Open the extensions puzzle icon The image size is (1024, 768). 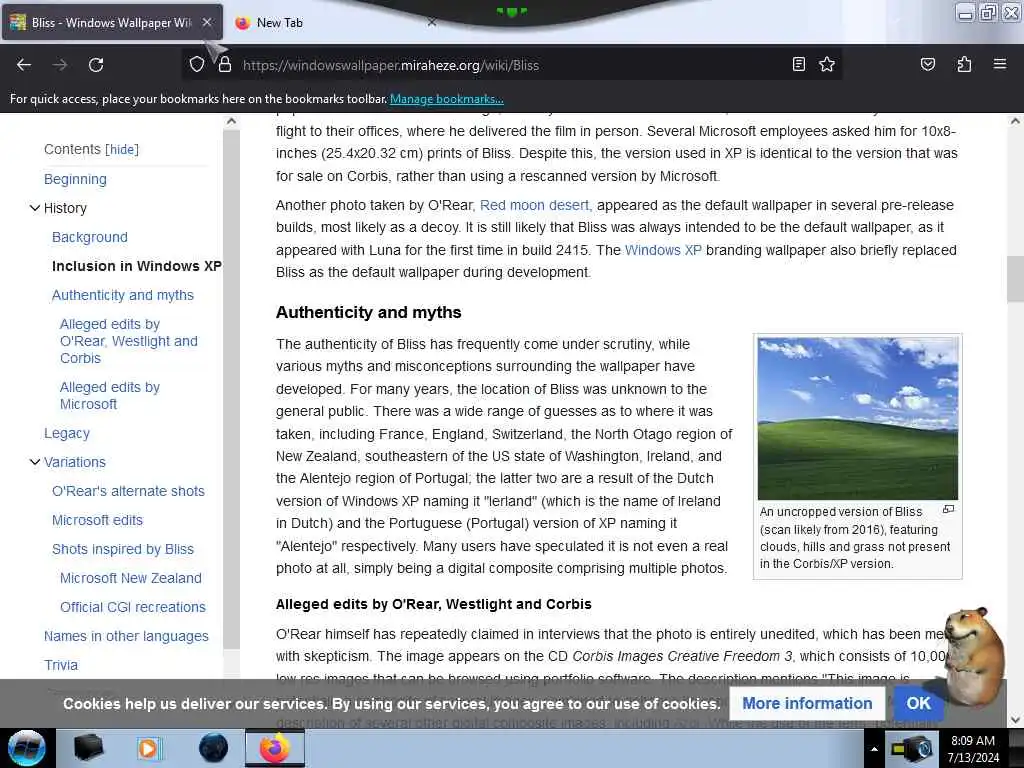click(x=964, y=64)
